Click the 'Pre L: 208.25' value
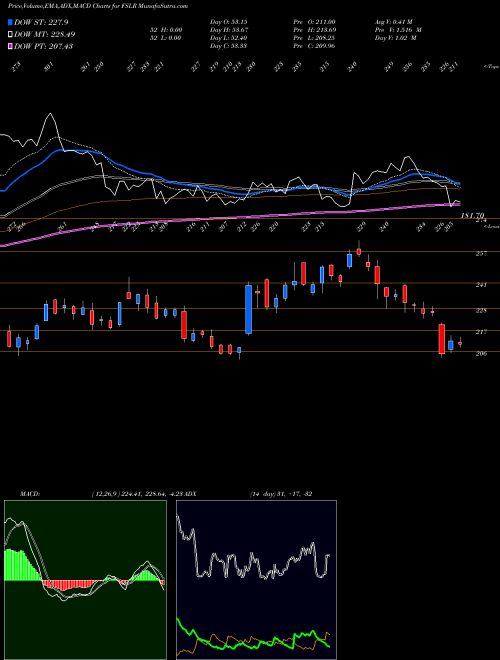Viewport: 500px width, 660px height. pos(314,38)
